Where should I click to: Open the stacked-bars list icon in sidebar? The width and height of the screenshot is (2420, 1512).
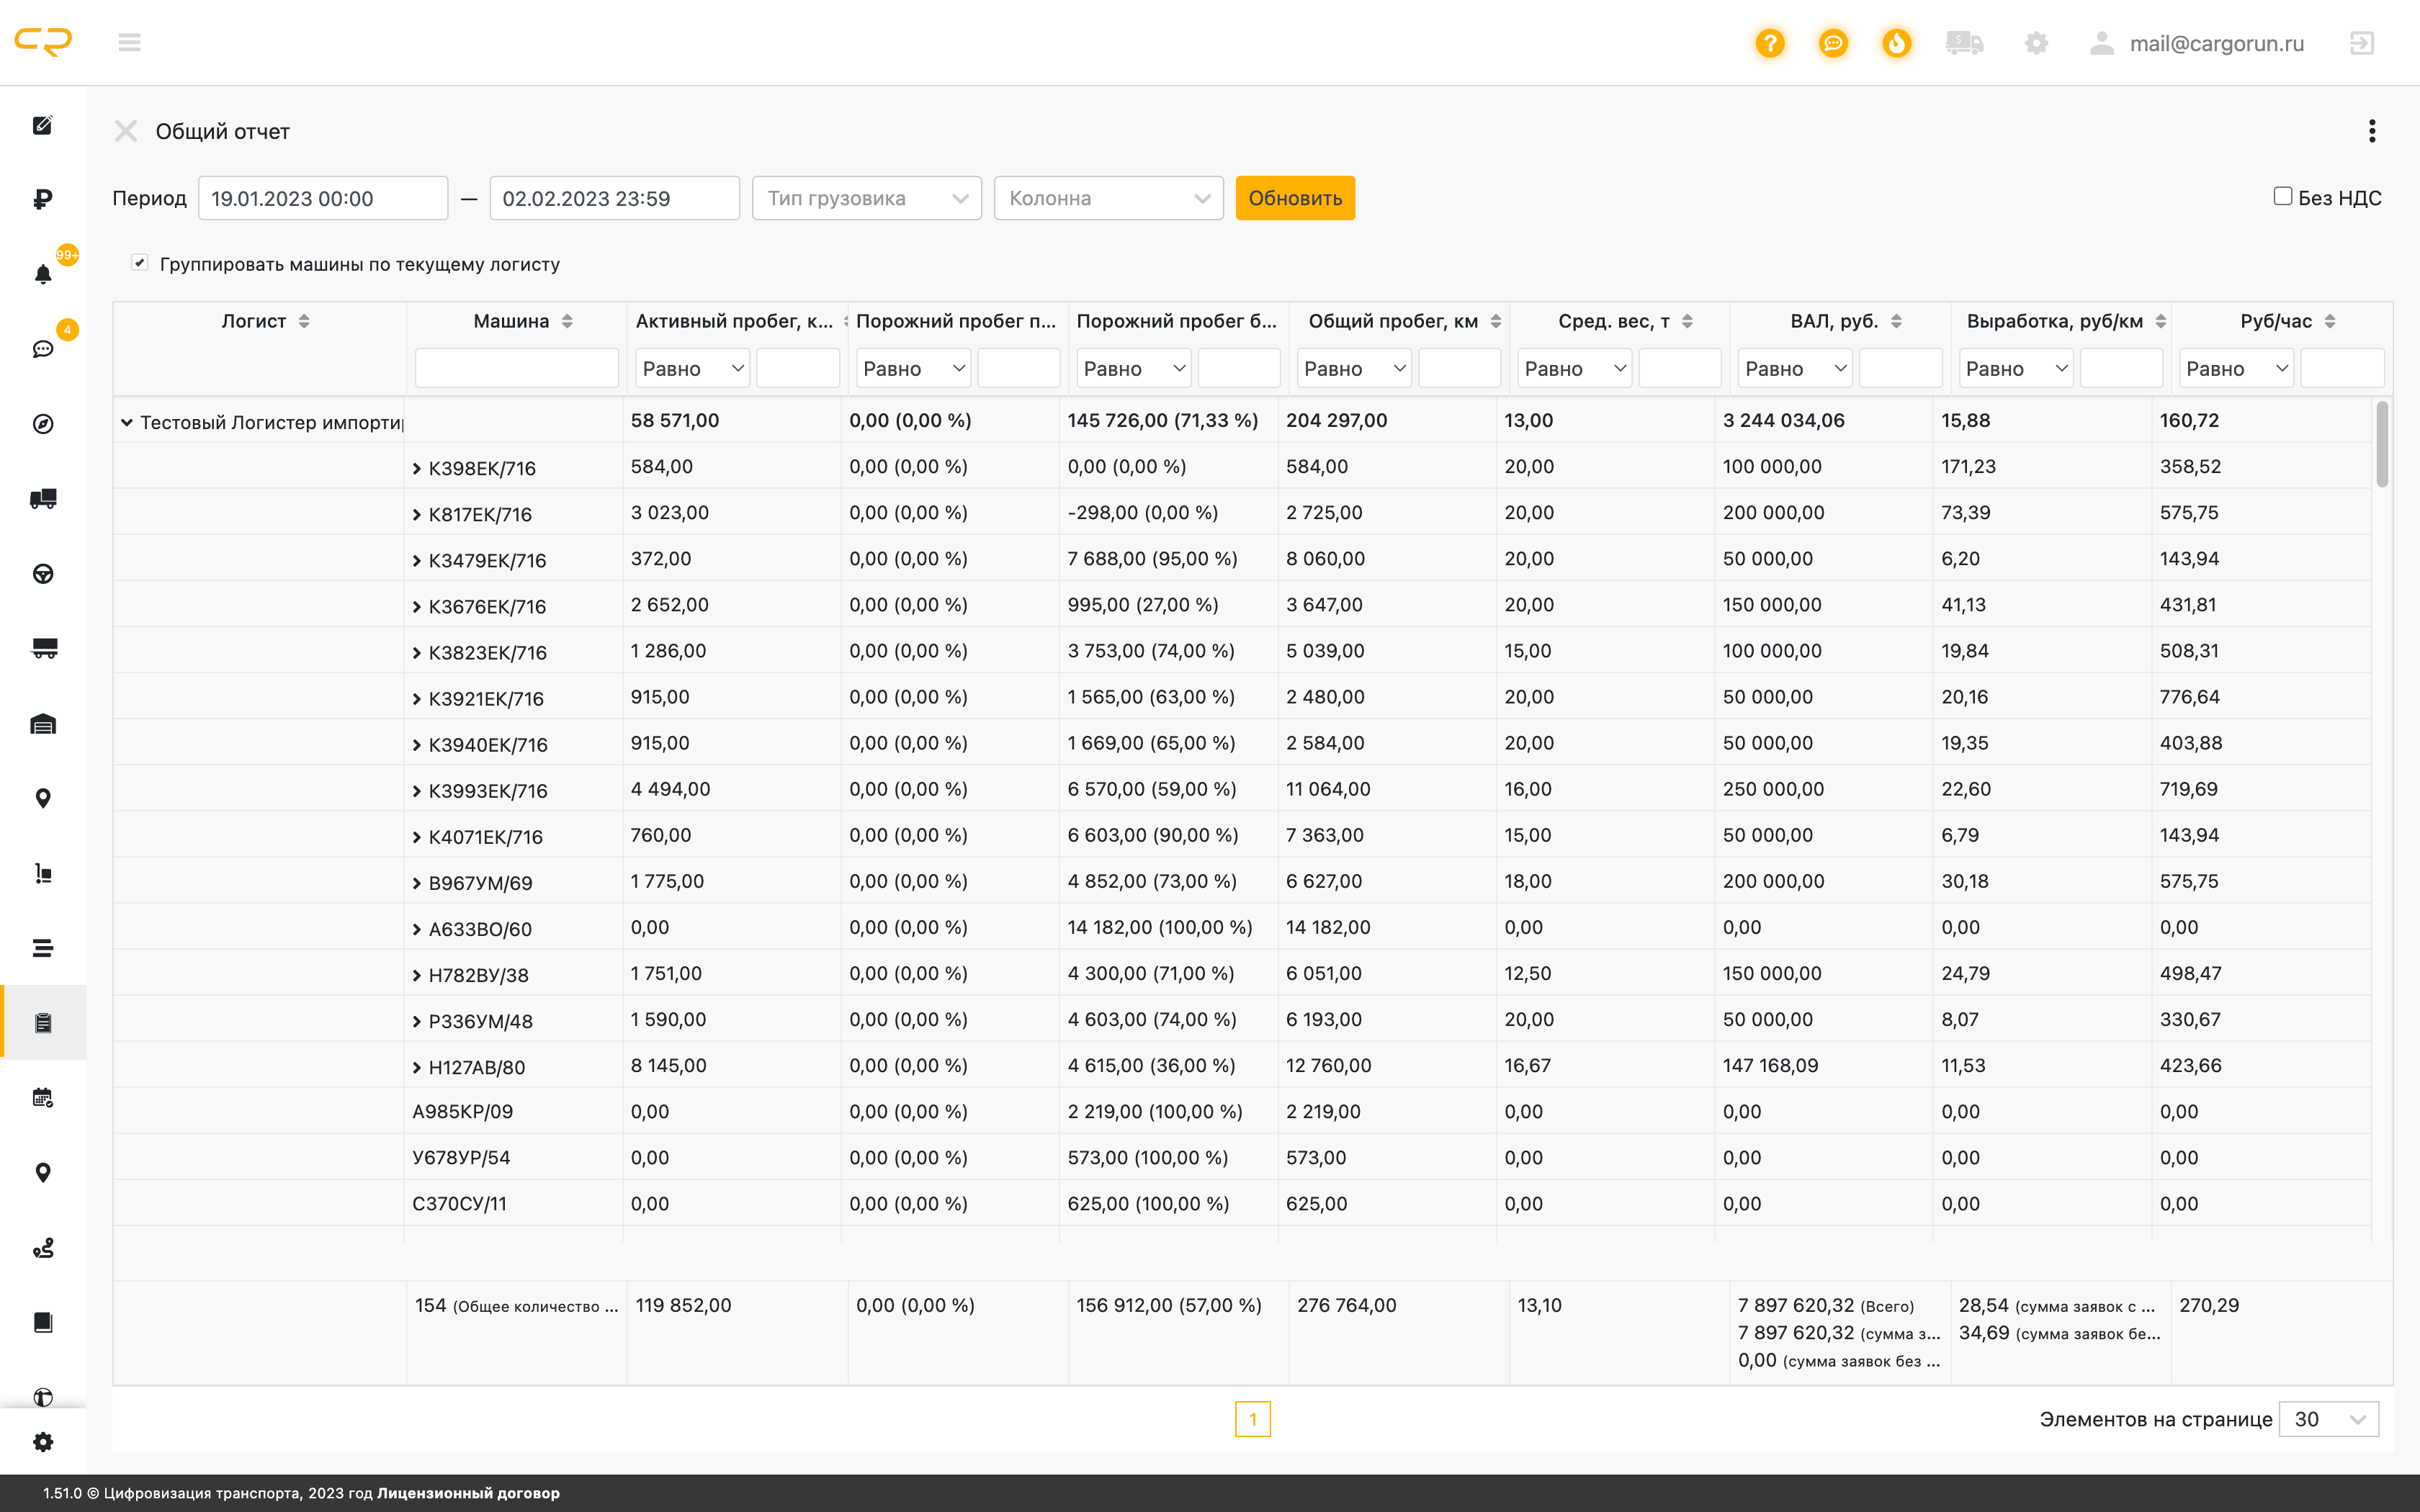[43, 948]
